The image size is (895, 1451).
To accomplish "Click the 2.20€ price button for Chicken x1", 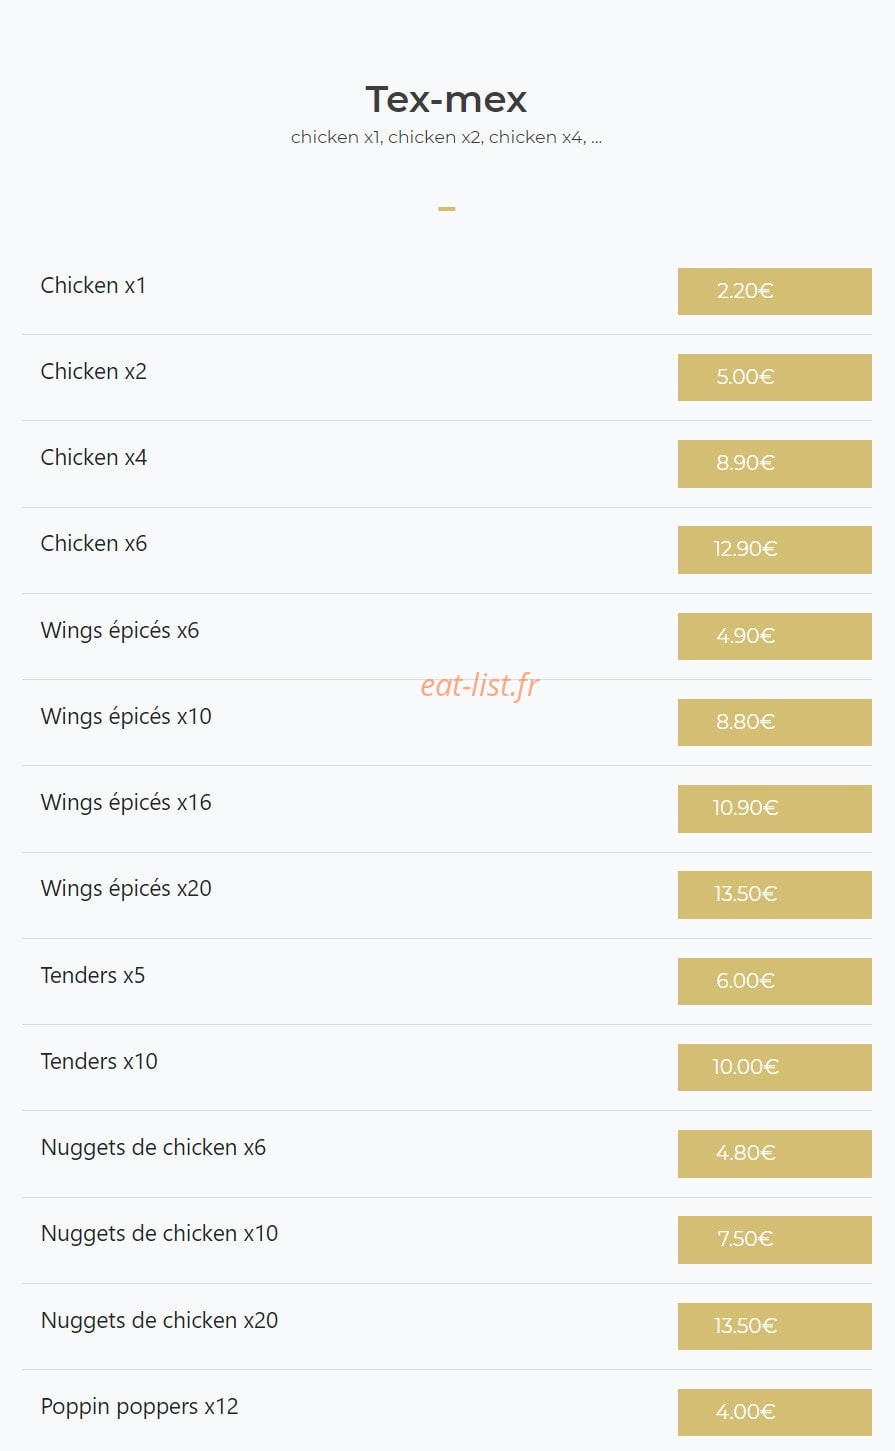I will 774,291.
